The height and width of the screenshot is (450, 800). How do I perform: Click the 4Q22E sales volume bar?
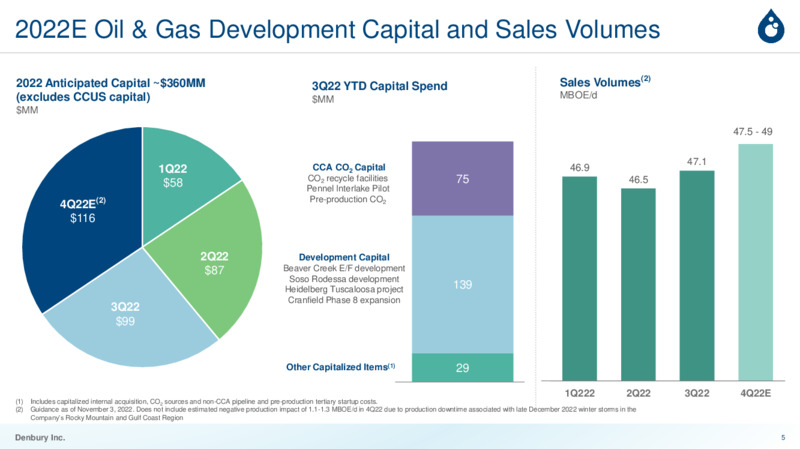[x=756, y=262]
